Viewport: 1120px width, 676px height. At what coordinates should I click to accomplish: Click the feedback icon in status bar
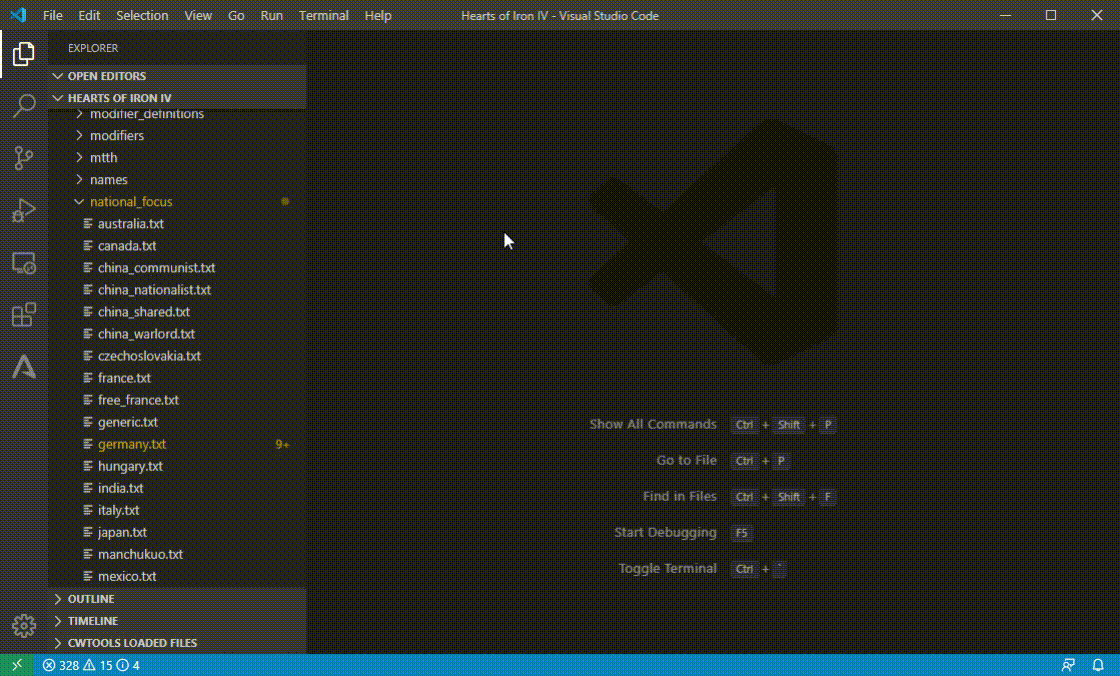[x=1068, y=665]
